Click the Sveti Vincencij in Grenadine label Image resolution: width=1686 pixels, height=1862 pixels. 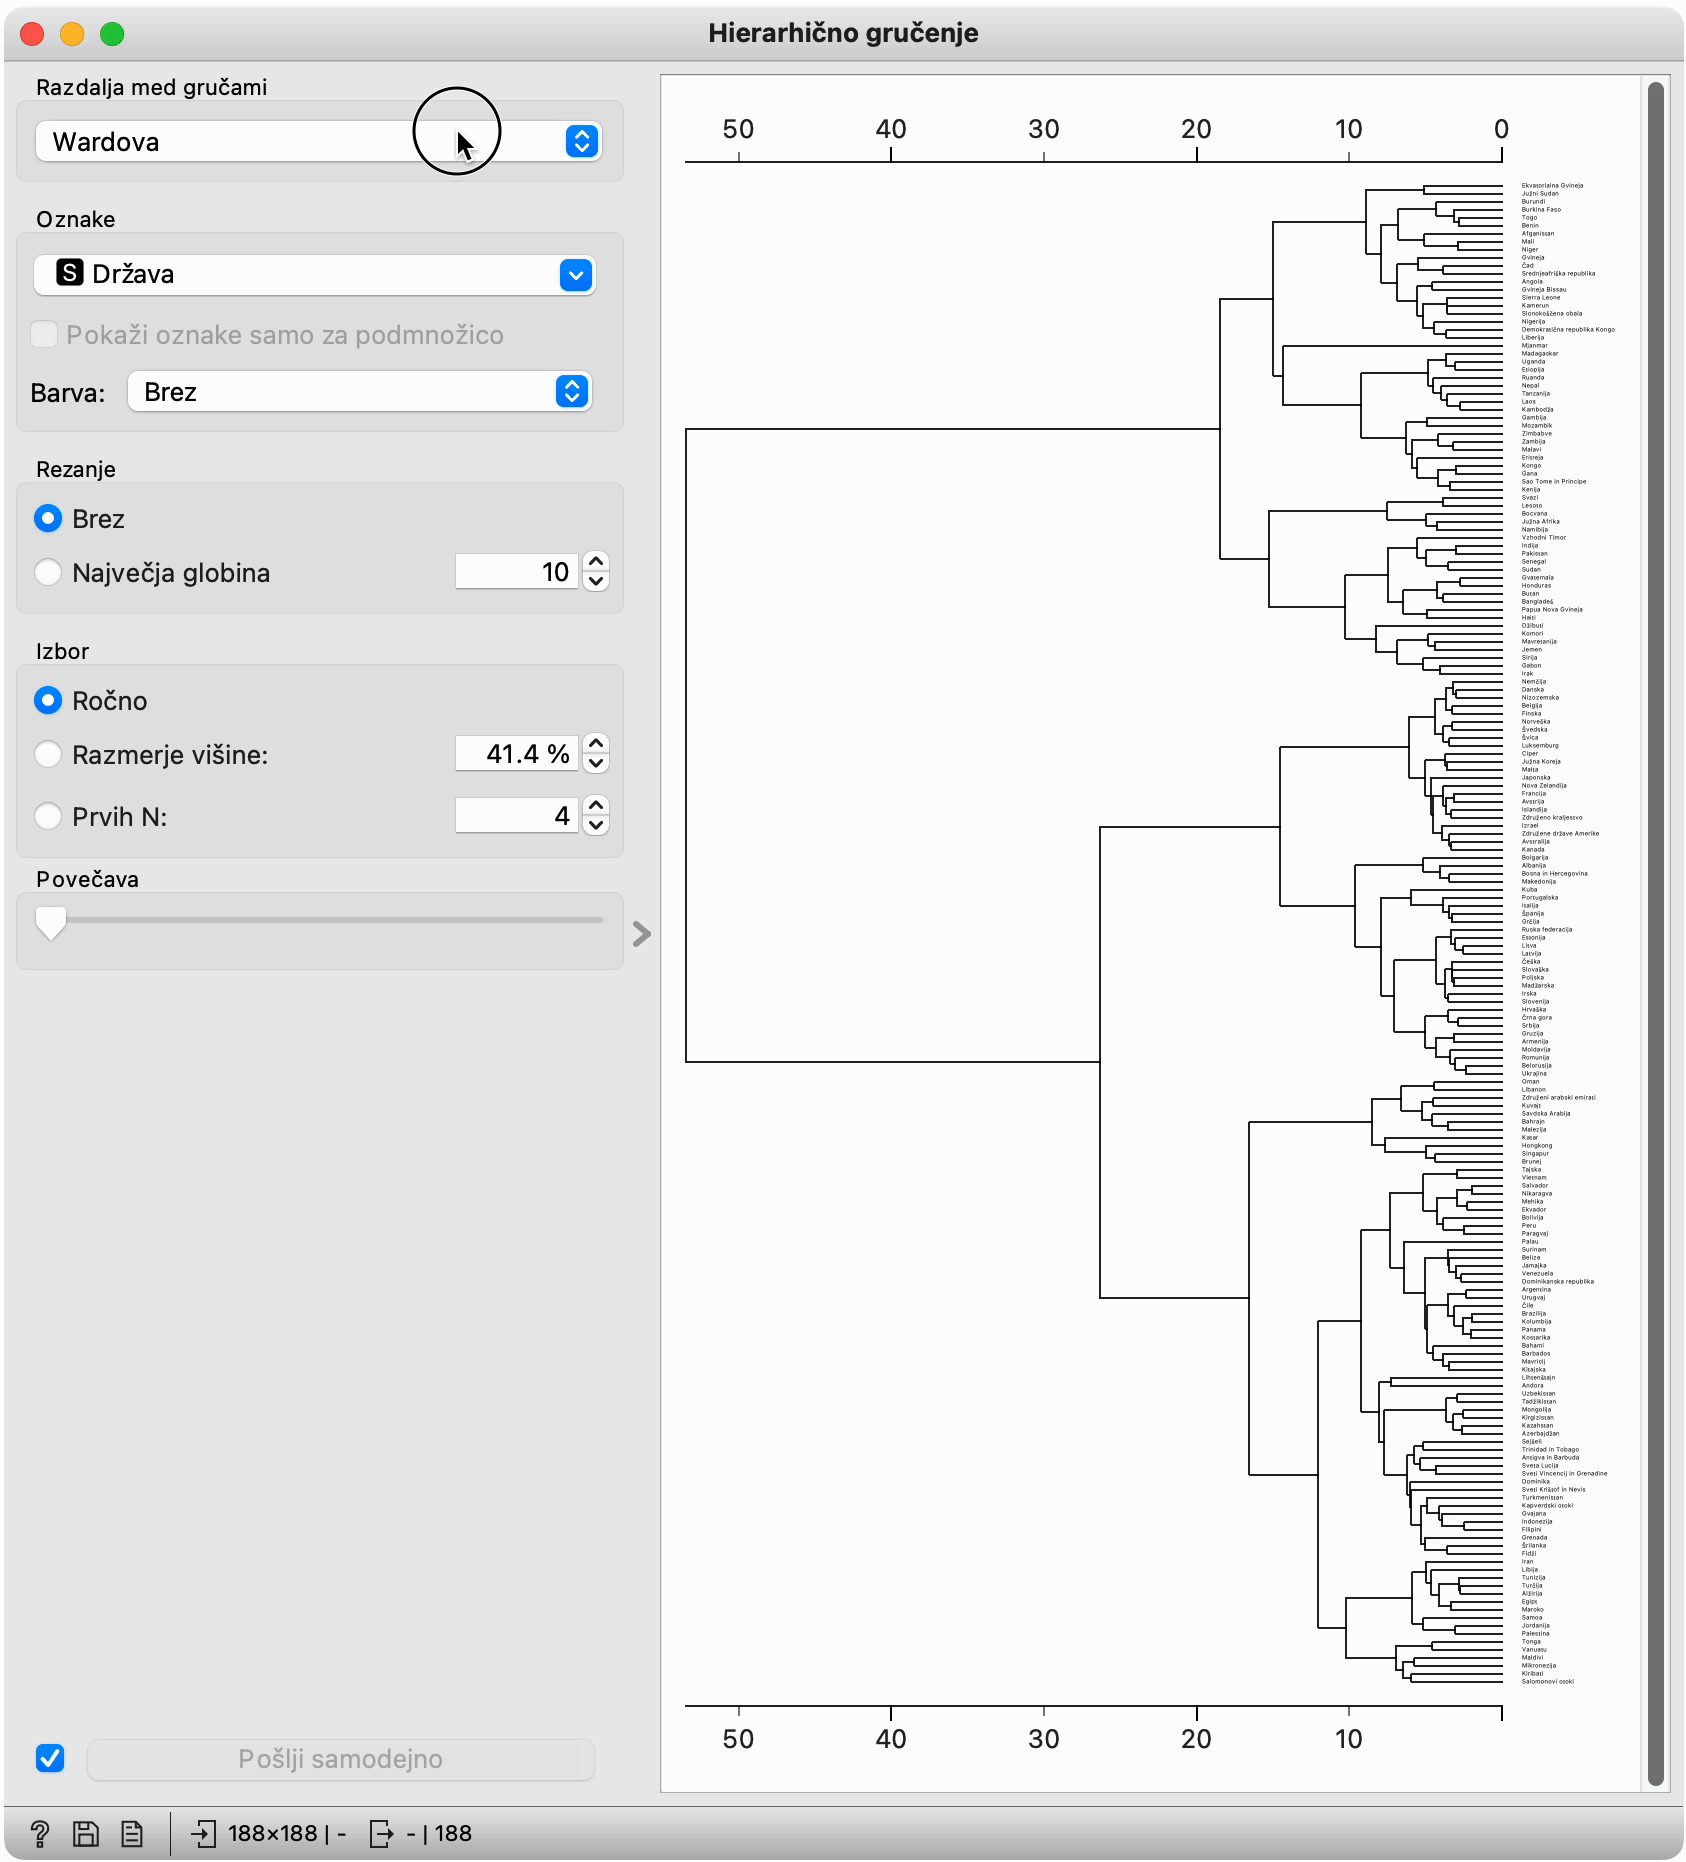pyautogui.click(x=1564, y=1473)
